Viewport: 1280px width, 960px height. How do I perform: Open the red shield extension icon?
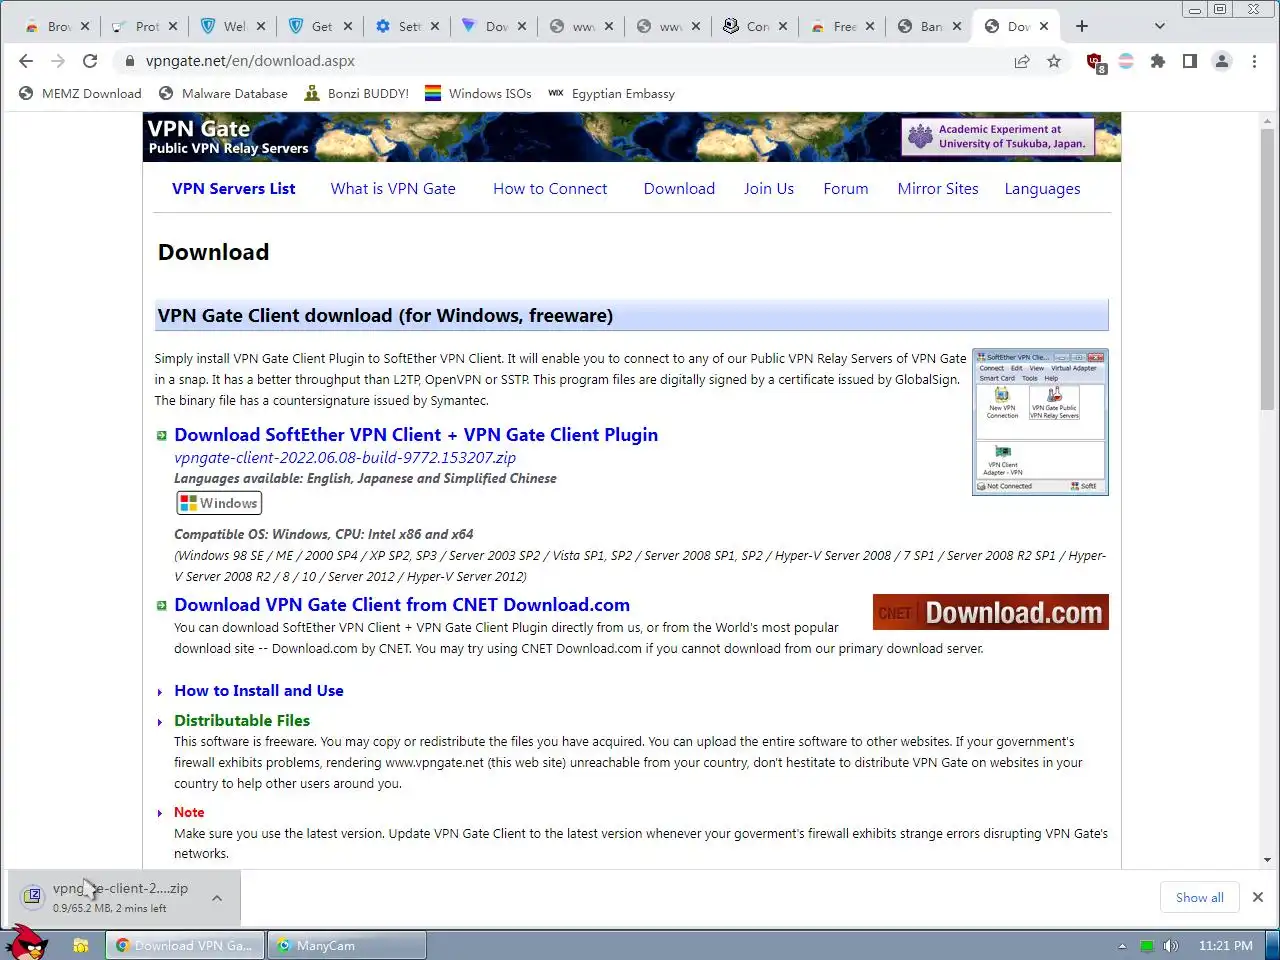click(1095, 62)
